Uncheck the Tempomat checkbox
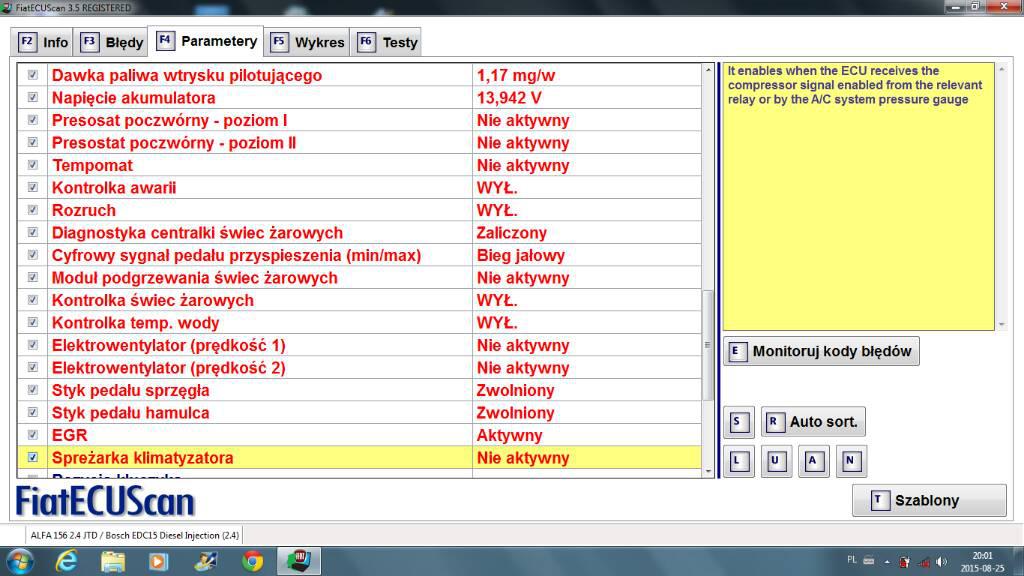This screenshot has width=1024, height=576. (x=33, y=165)
